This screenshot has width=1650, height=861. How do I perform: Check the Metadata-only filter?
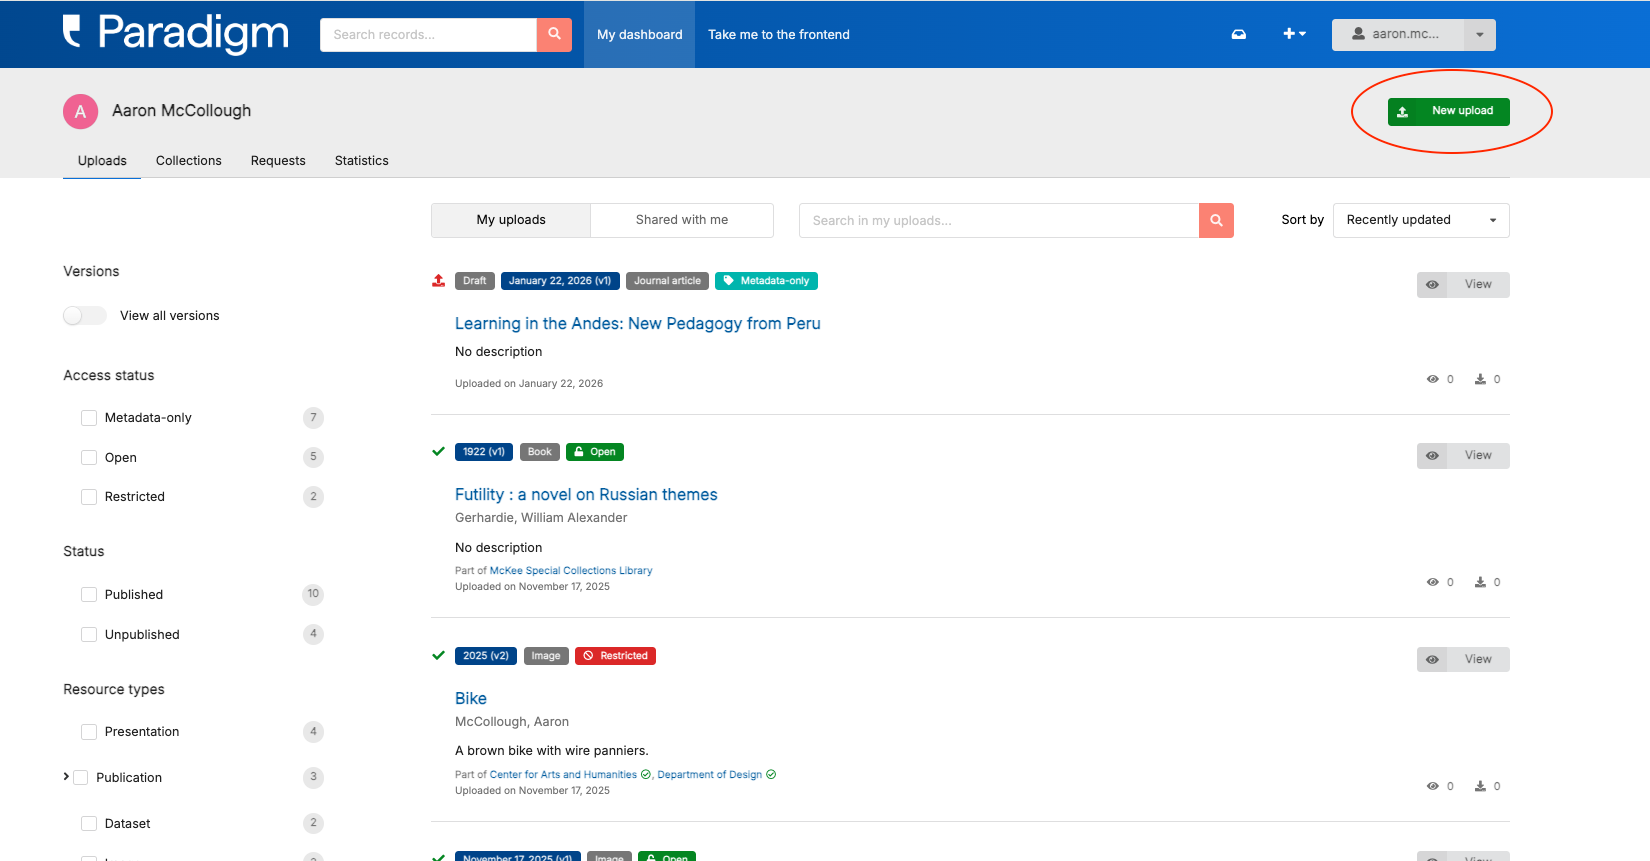click(x=89, y=418)
